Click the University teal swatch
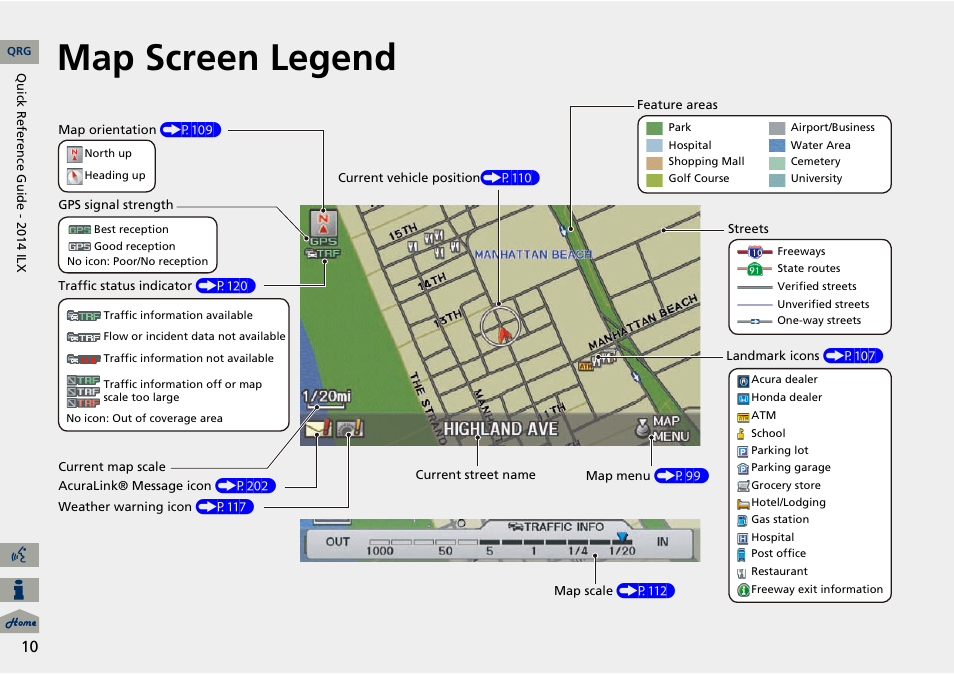This screenshot has width=954, height=674. [x=777, y=180]
